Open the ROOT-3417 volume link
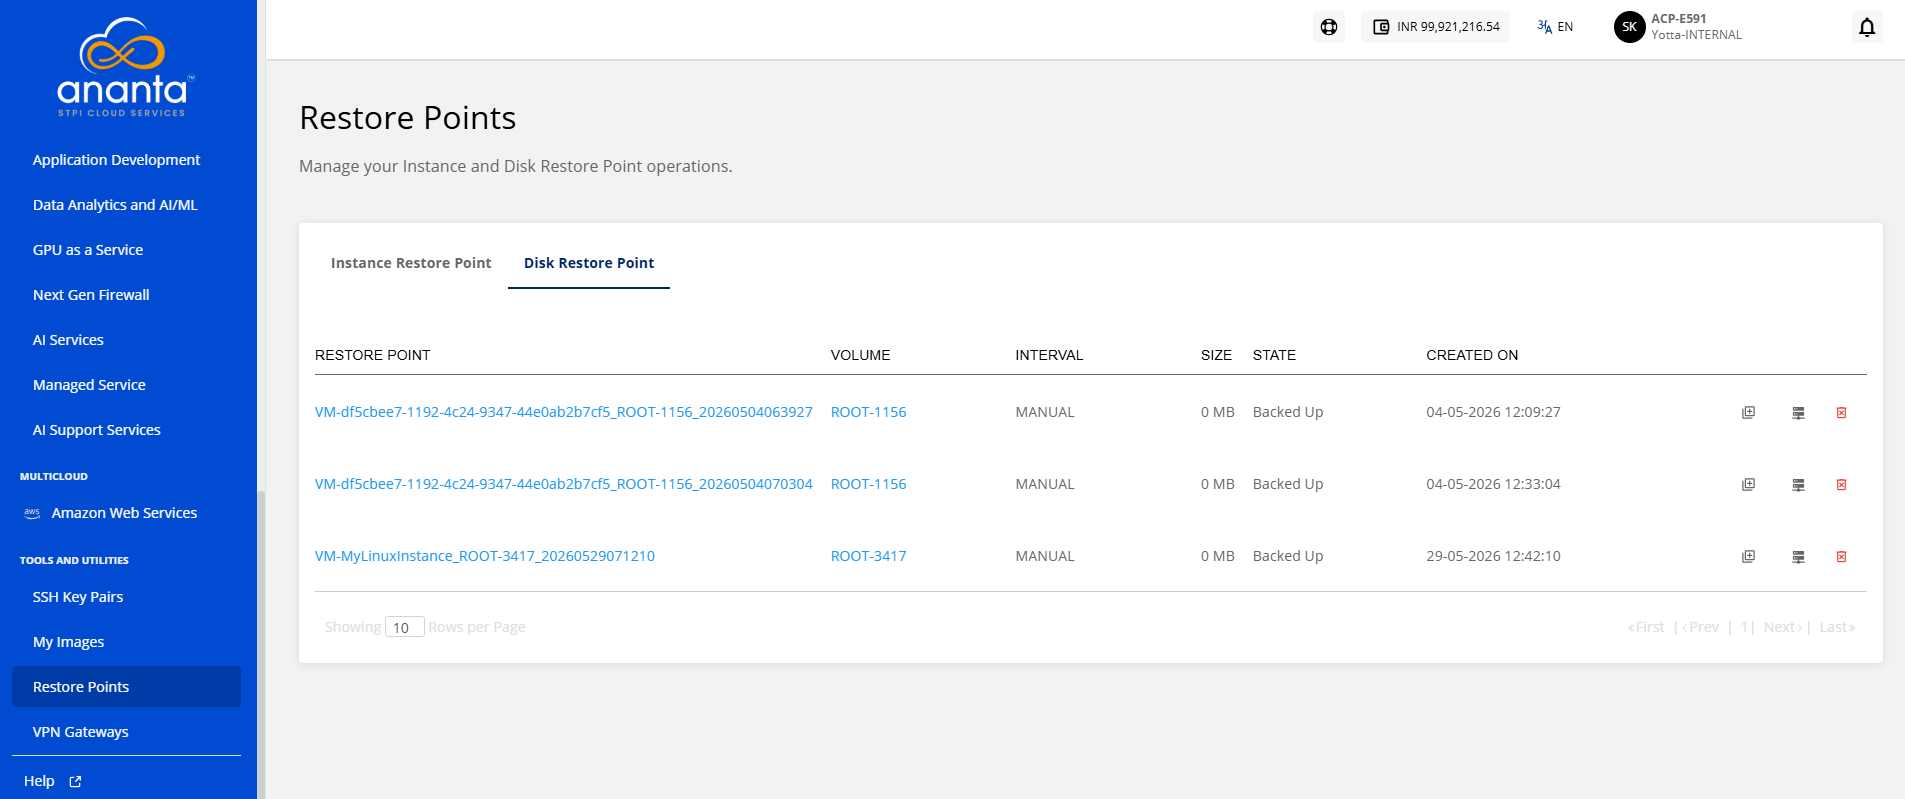This screenshot has height=799, width=1905. tap(869, 556)
